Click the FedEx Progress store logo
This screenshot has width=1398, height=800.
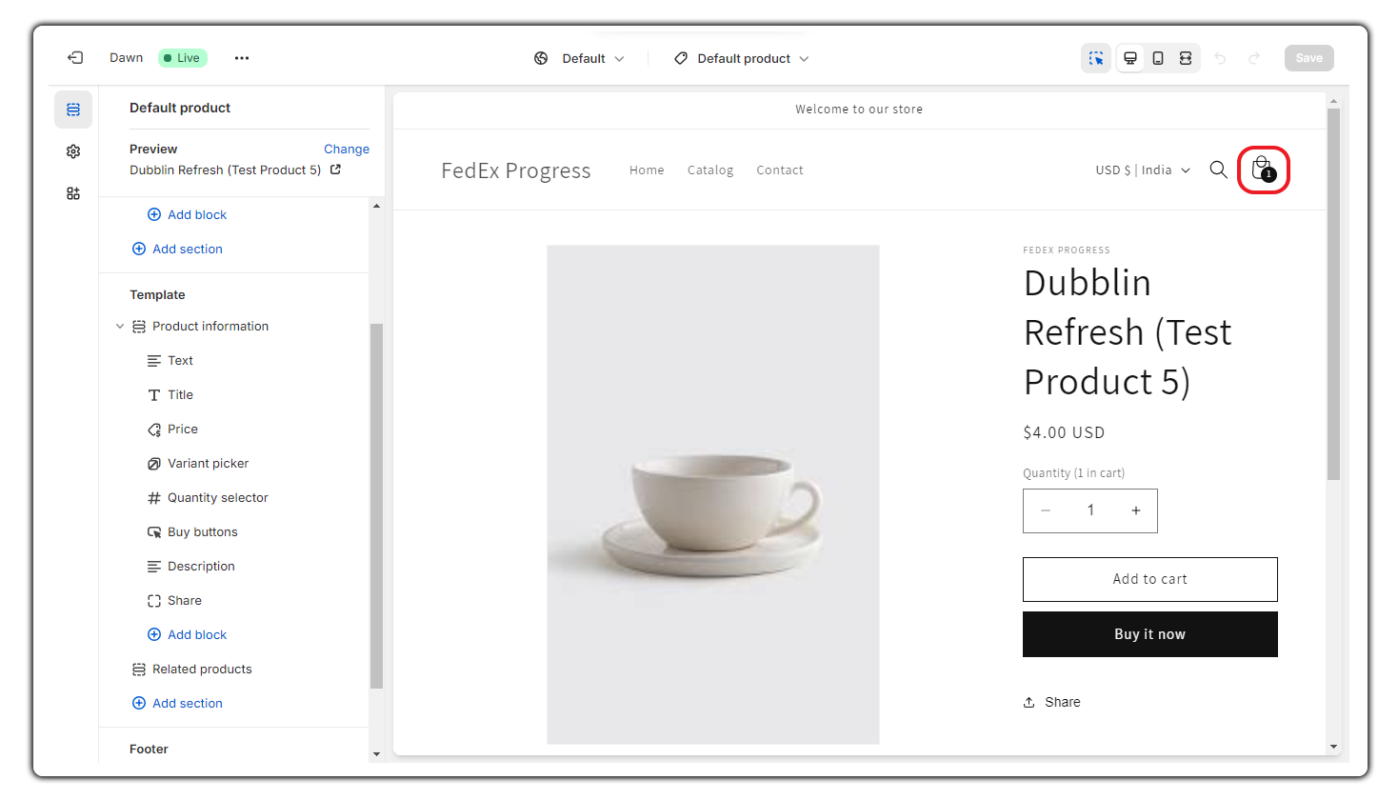(x=516, y=171)
